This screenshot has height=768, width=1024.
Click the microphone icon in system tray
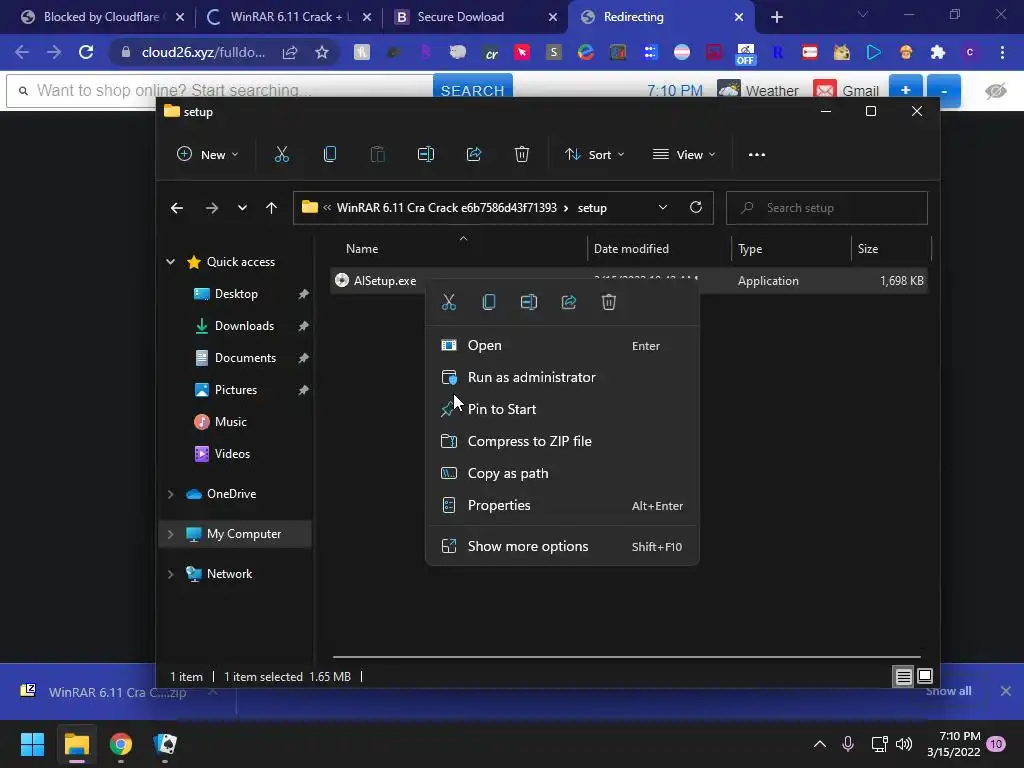(848, 744)
